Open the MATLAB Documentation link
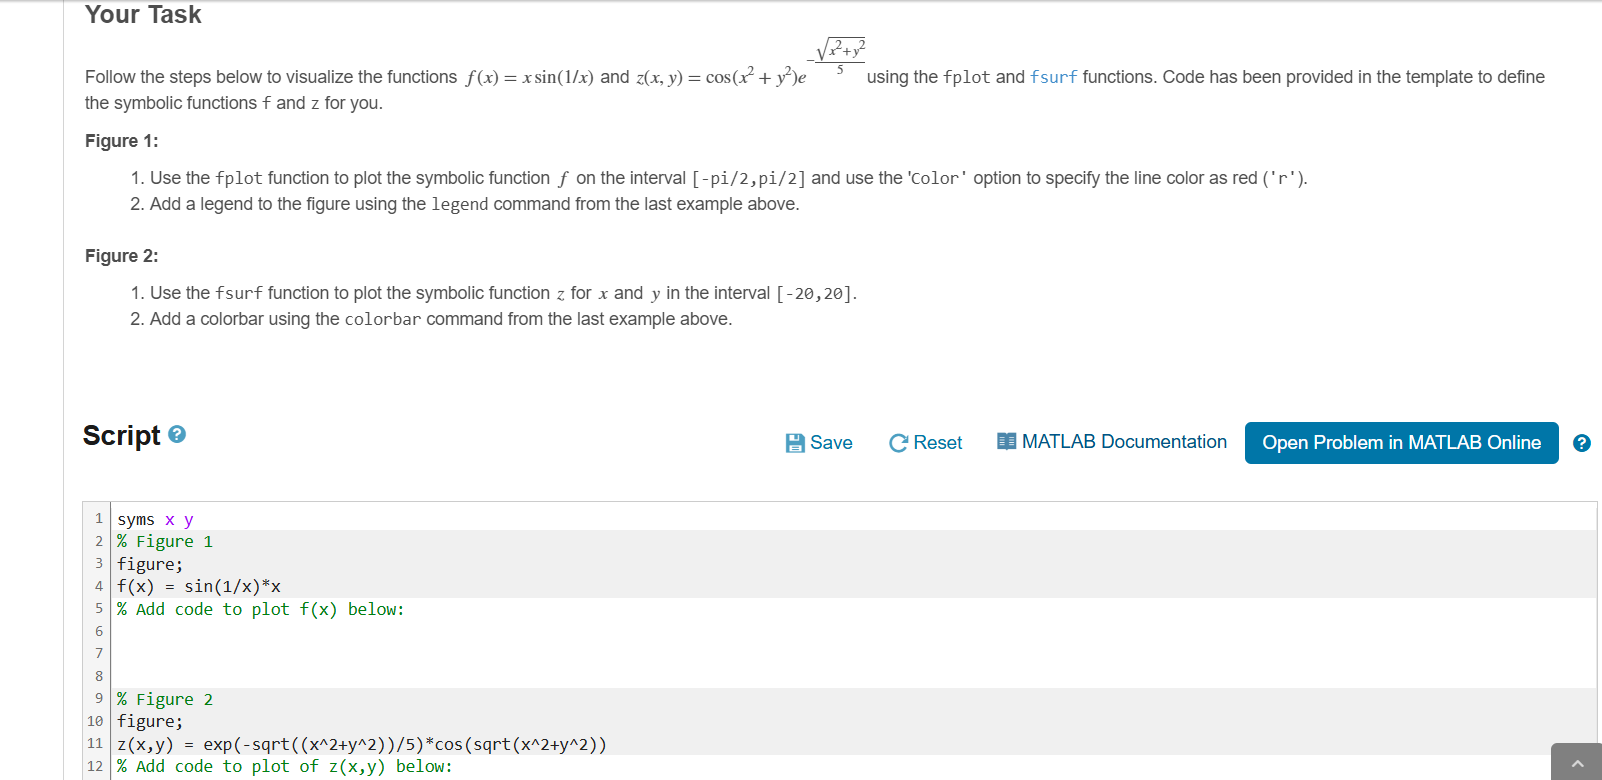The width and height of the screenshot is (1602, 780). point(1124,442)
